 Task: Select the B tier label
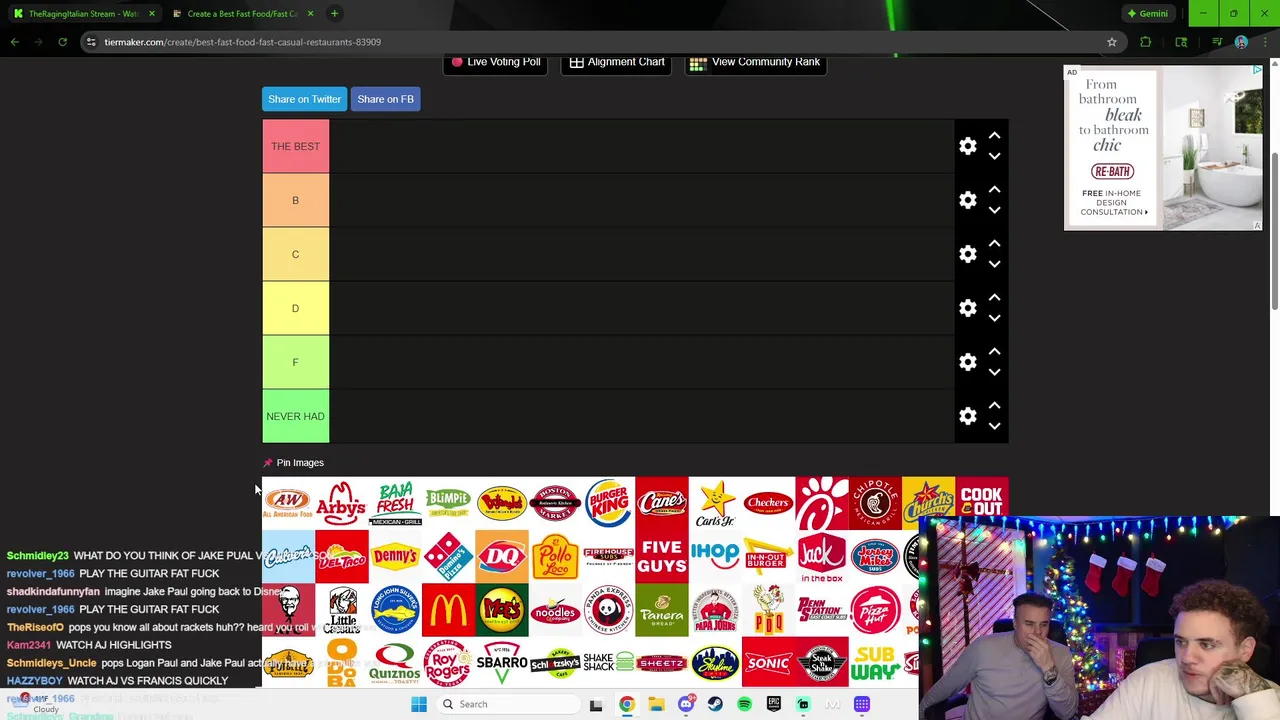coord(295,200)
